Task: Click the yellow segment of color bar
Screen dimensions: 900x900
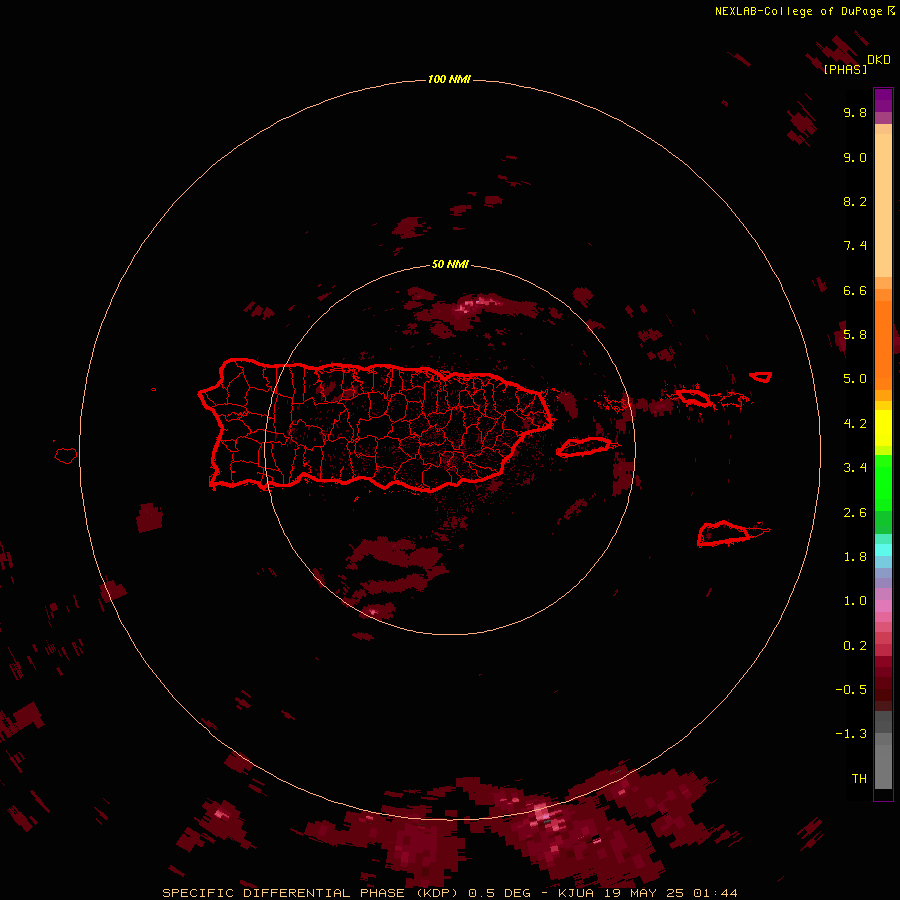Action: coord(883,428)
